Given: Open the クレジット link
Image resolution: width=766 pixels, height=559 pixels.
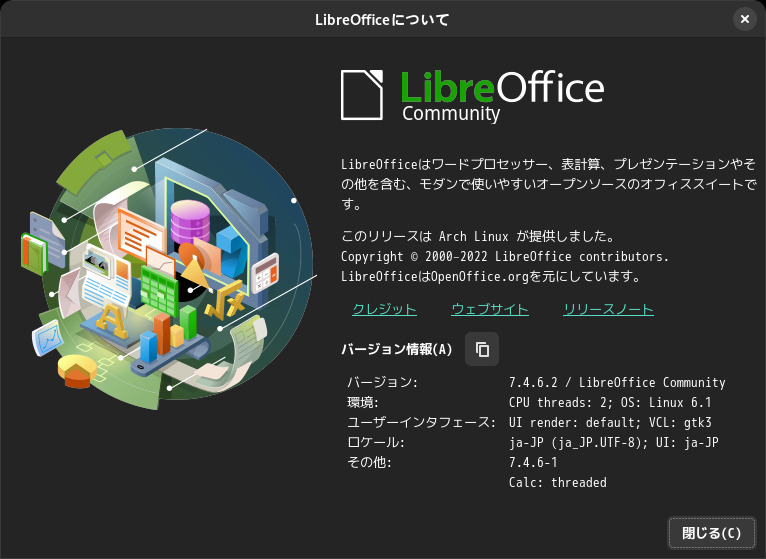Looking at the screenshot, I should pos(384,309).
